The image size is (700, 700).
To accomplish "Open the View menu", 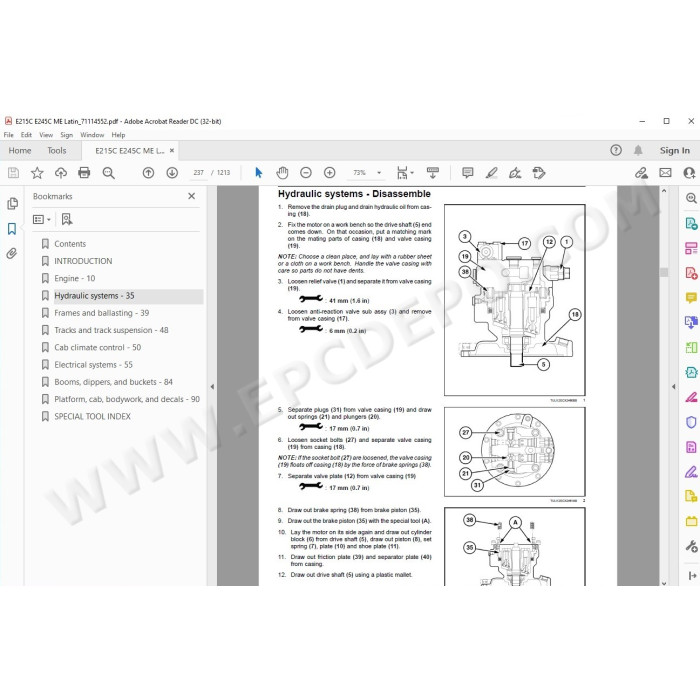I will click(x=46, y=135).
